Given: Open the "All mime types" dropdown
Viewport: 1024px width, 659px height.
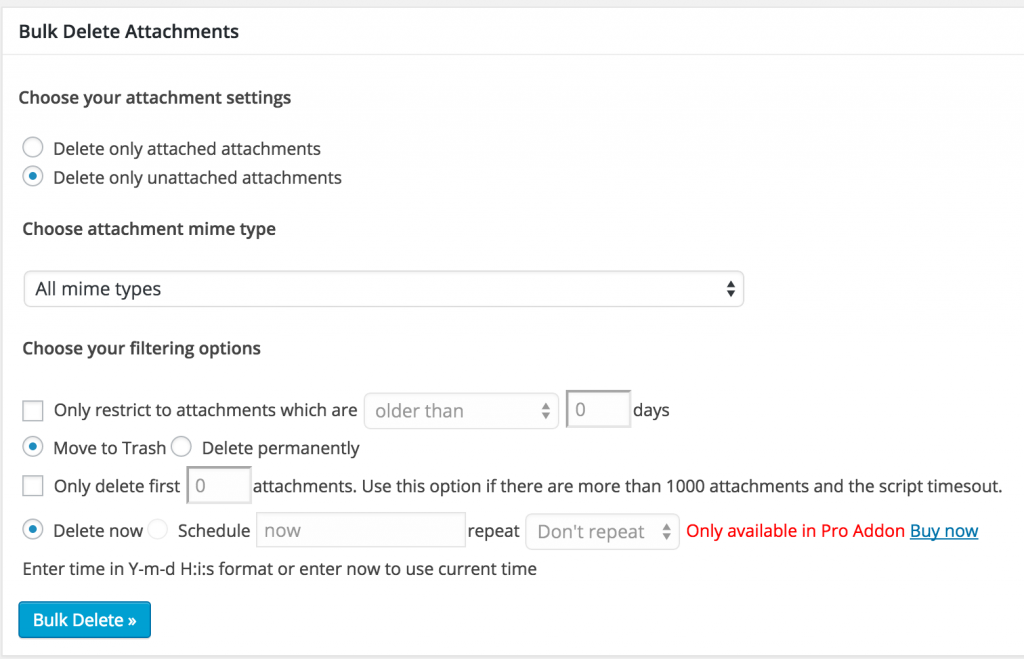Looking at the screenshot, I should click(x=383, y=288).
